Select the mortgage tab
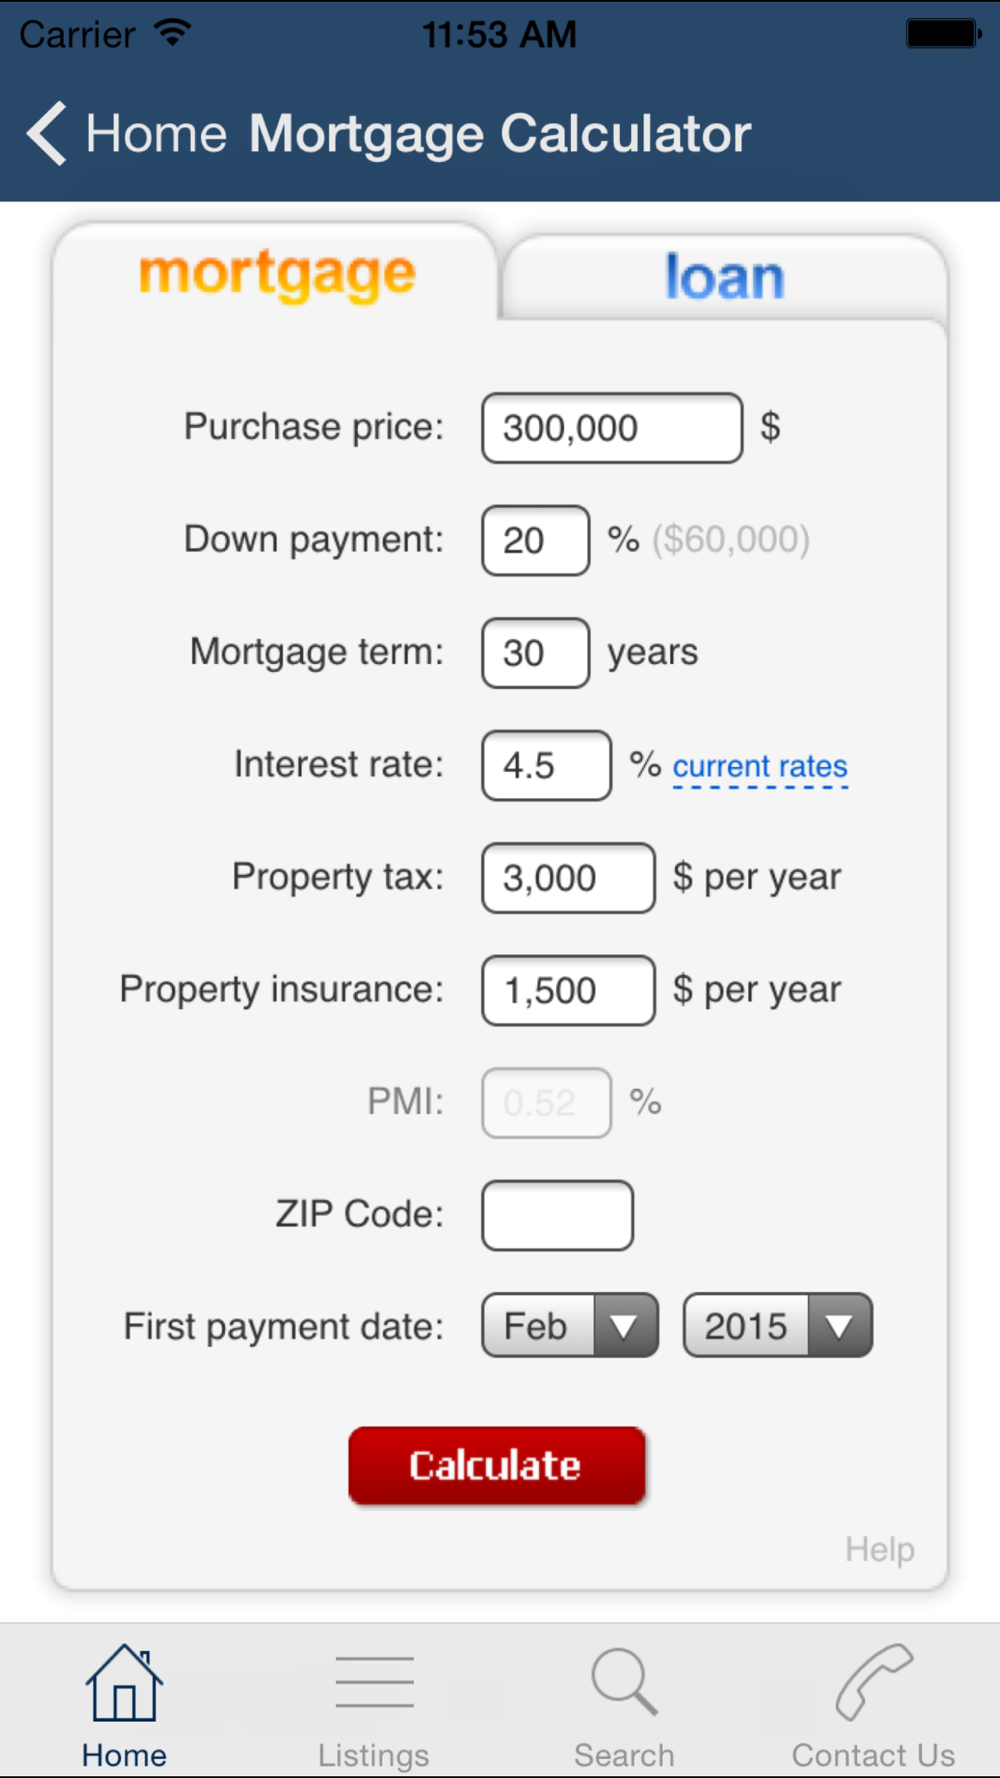The width and height of the screenshot is (1000, 1778). point(276,274)
